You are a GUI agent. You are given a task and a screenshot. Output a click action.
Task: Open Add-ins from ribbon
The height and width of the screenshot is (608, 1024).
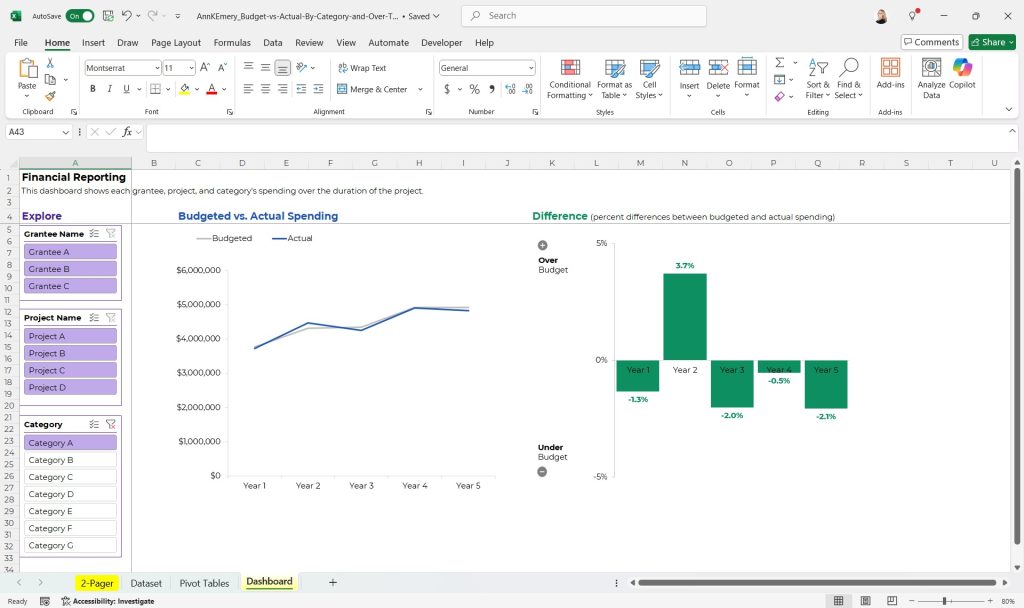click(890, 73)
